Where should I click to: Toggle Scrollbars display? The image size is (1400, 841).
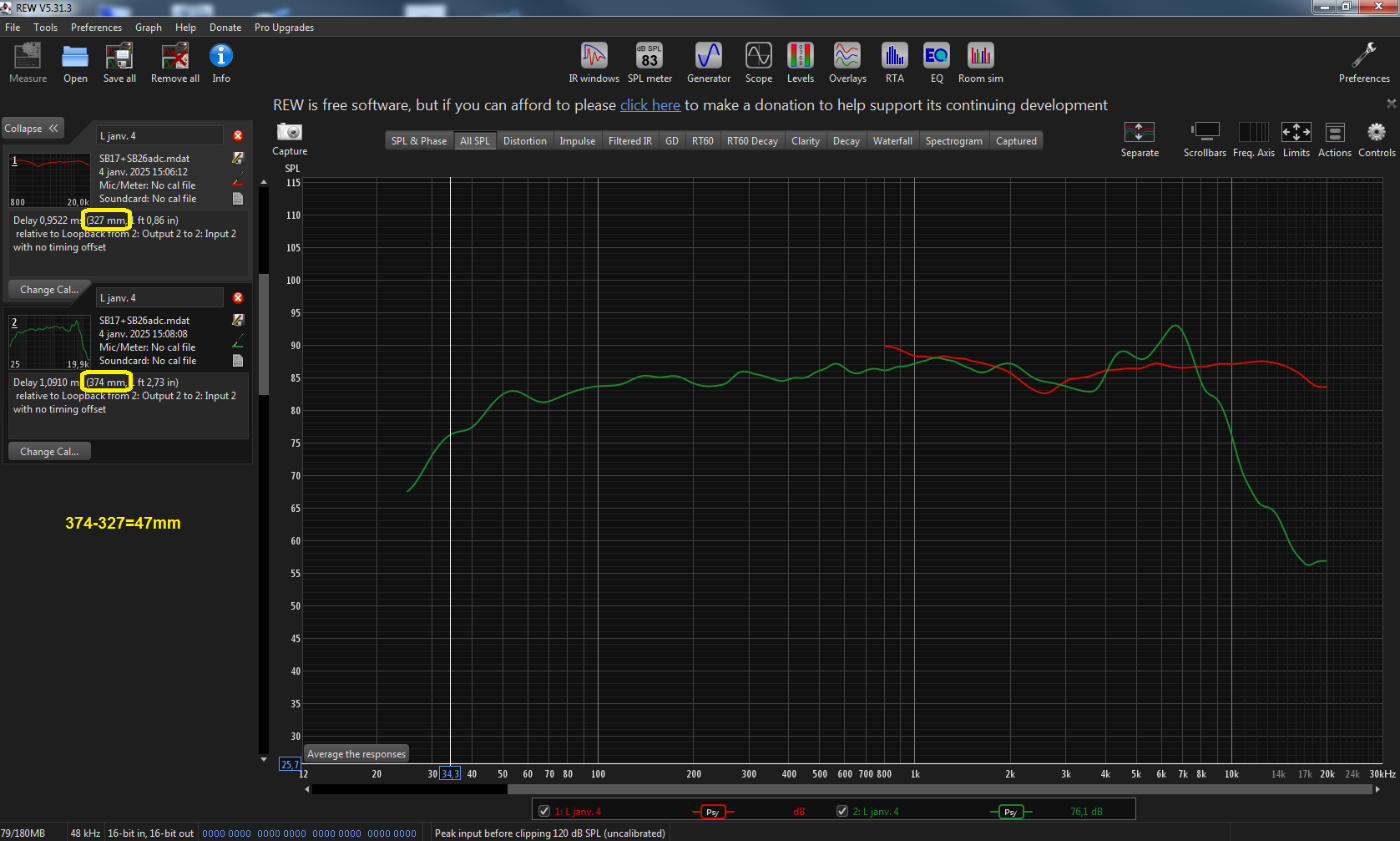(1205, 139)
